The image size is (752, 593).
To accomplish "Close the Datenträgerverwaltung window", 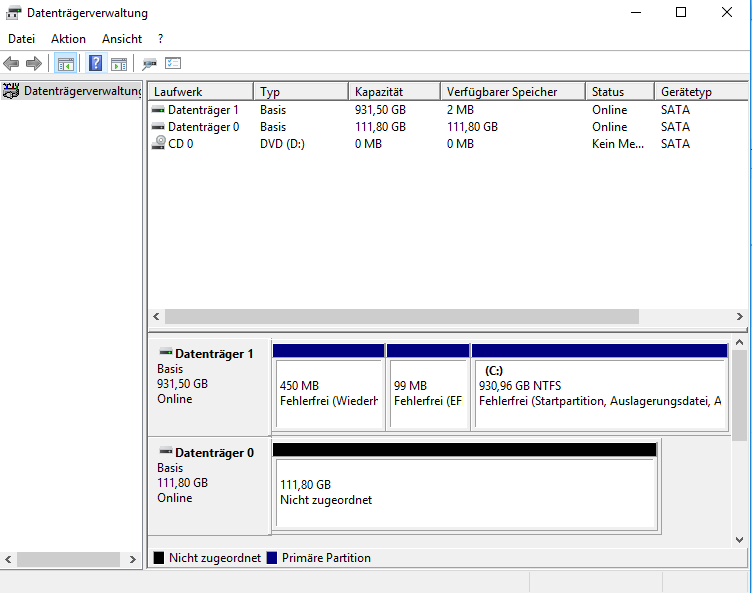I will coord(727,13).
